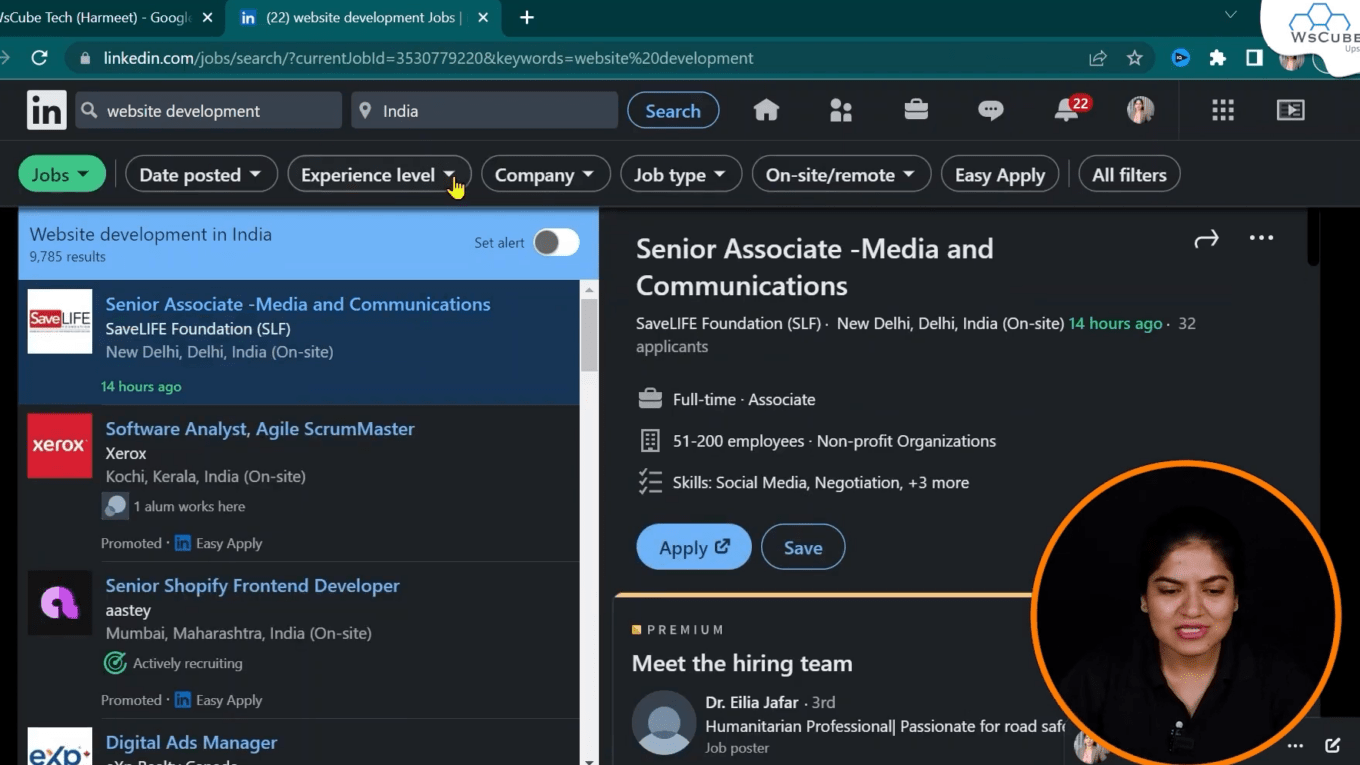Click Dr. Eilia Jafar's profile picture
Viewport: 1360px width, 765px height.
tap(664, 722)
